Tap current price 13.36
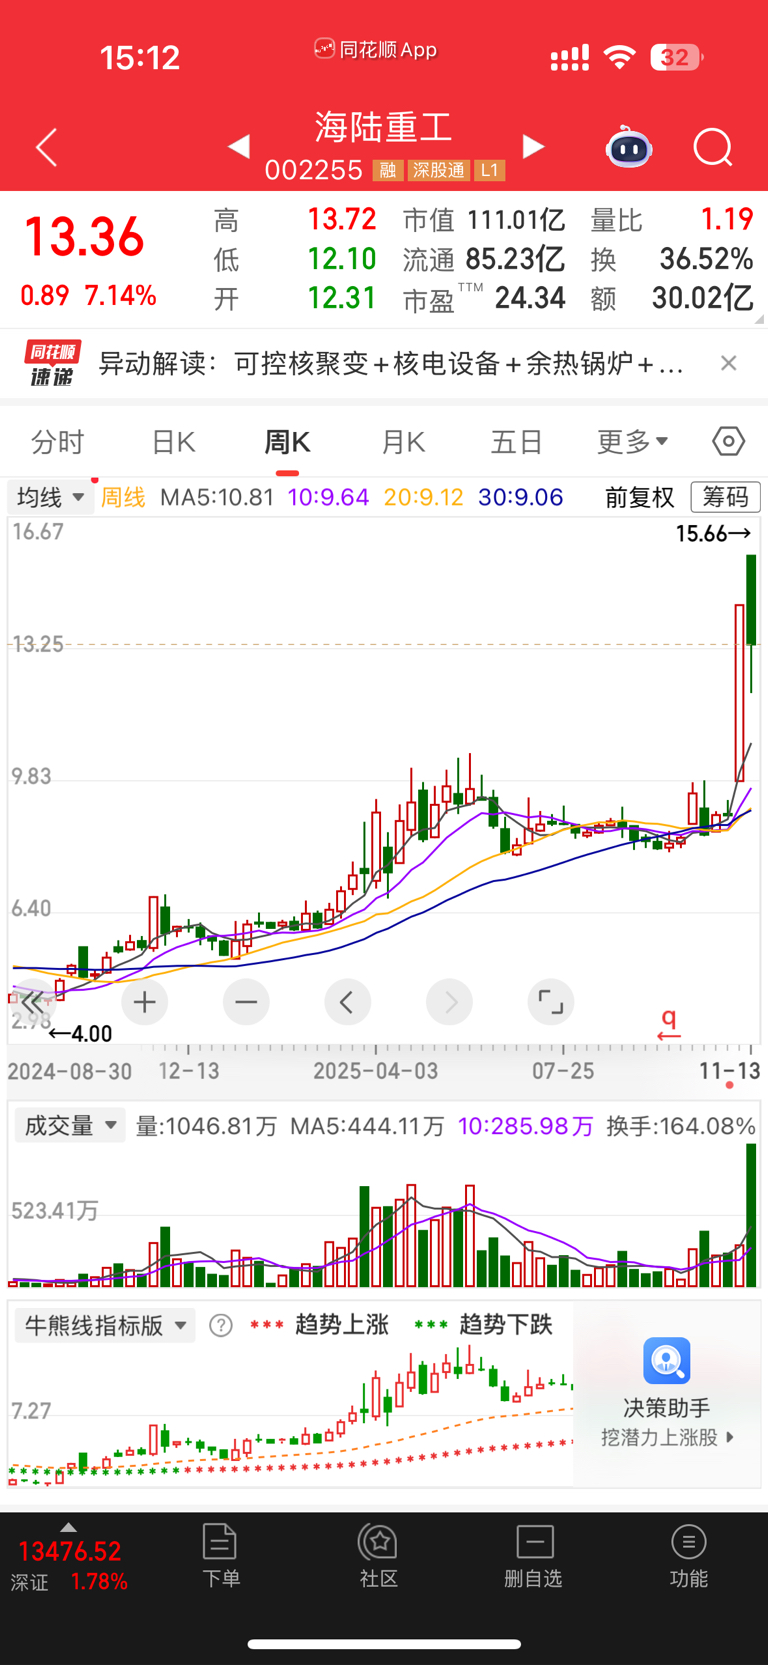This screenshot has height=1665, width=769. click(84, 237)
